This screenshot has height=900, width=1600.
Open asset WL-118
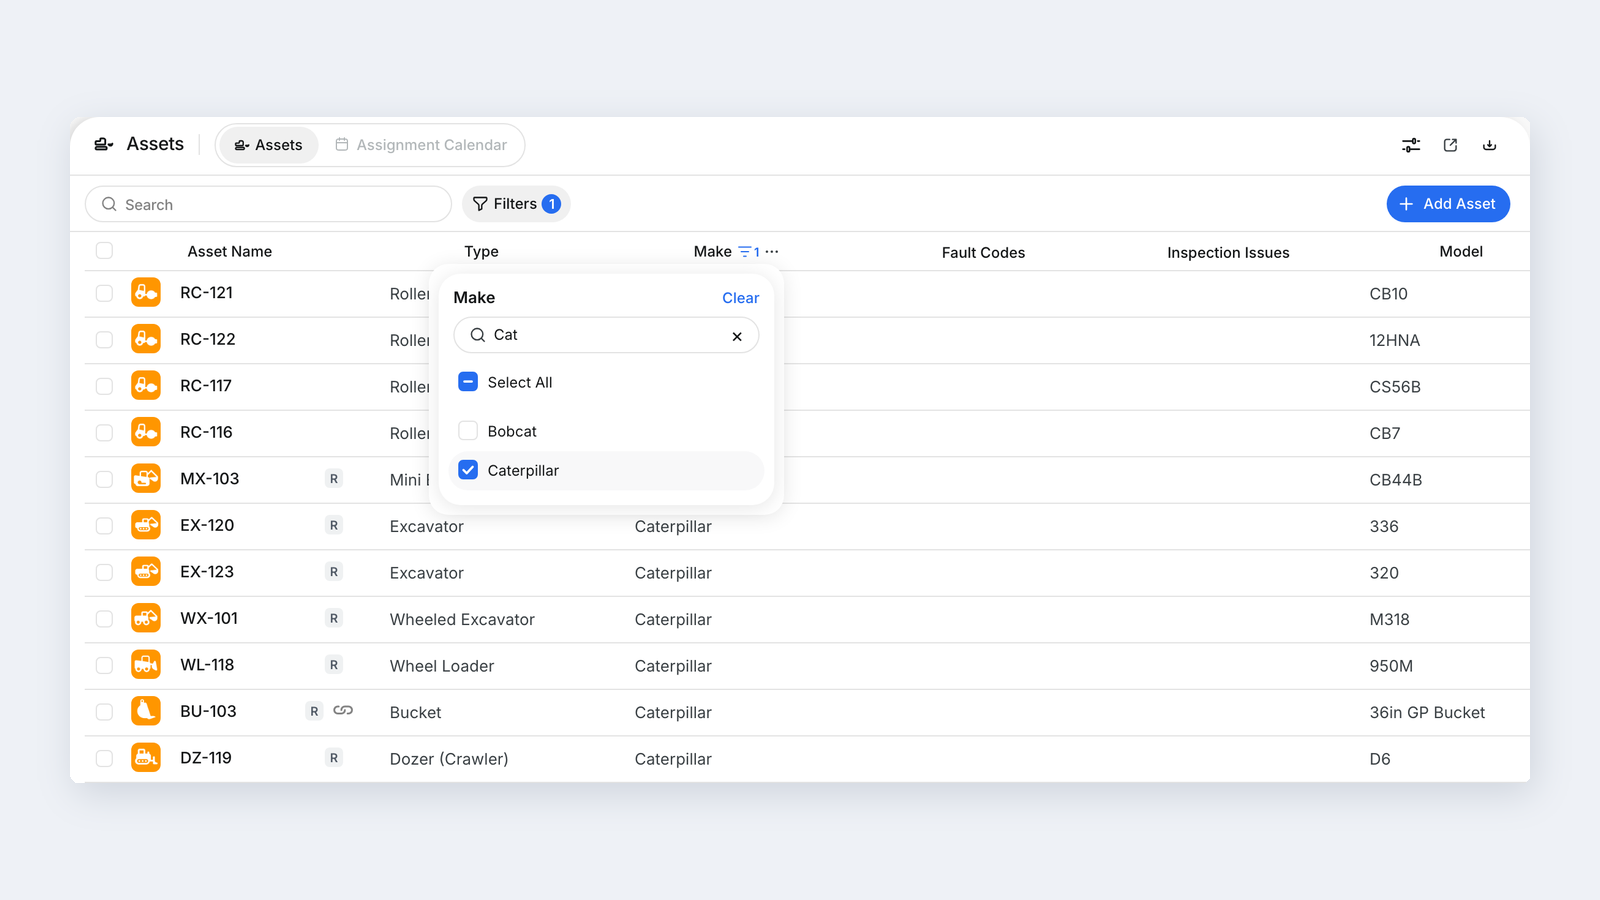point(207,665)
